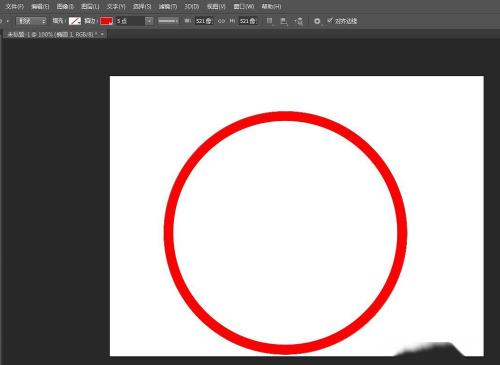Toggle the 对齐边缘 align edges checkbox
This screenshot has height=365, width=500.
click(x=330, y=21)
